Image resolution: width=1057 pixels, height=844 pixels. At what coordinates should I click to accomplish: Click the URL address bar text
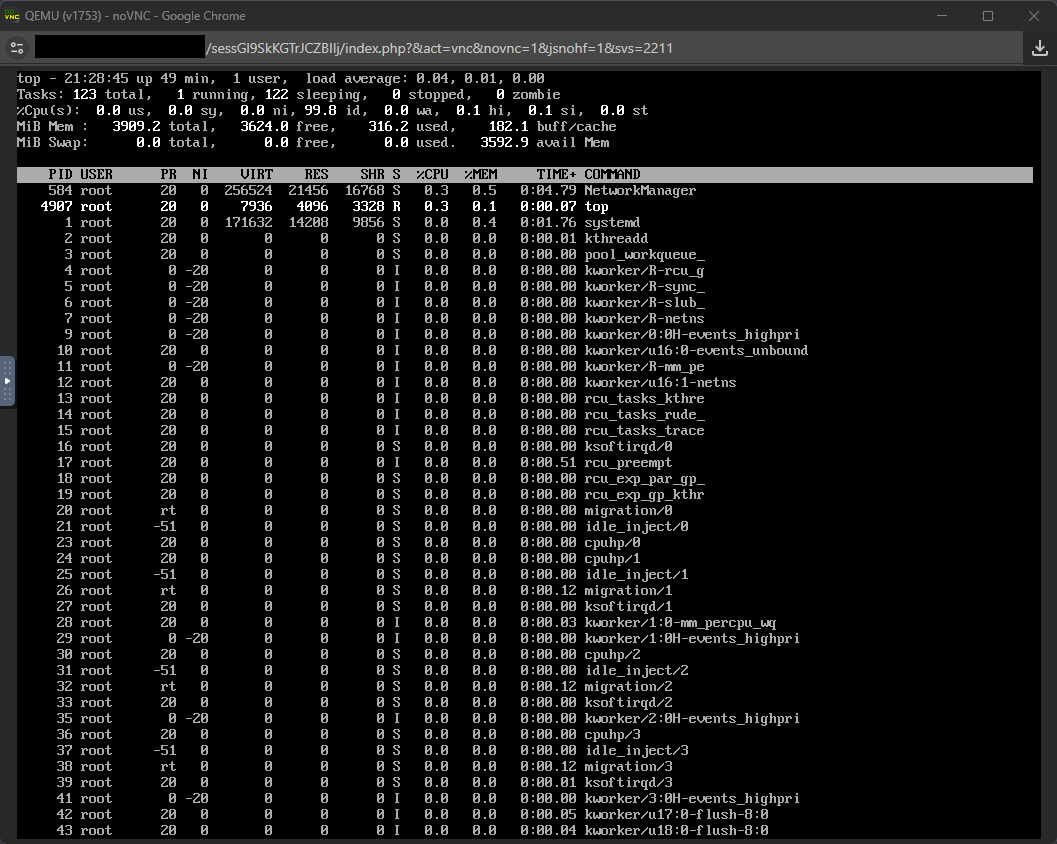pyautogui.click(x=439, y=48)
